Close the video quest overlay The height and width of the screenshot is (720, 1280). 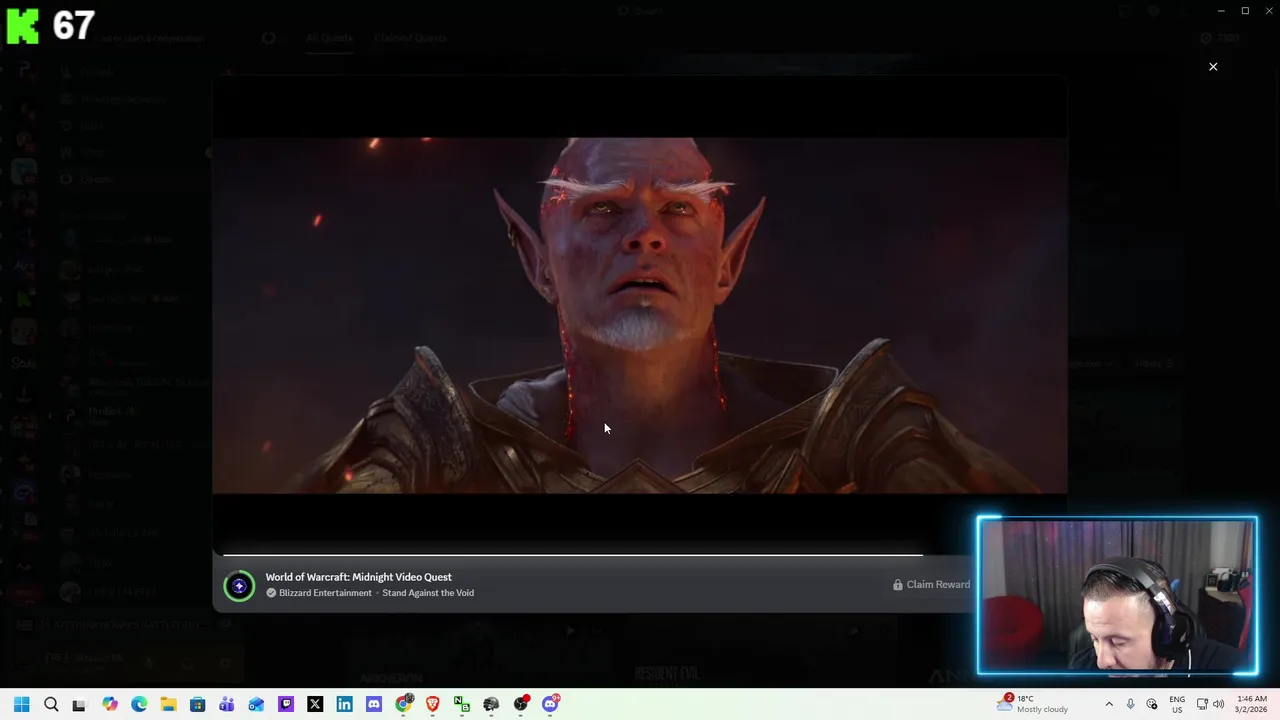[x=1213, y=67]
